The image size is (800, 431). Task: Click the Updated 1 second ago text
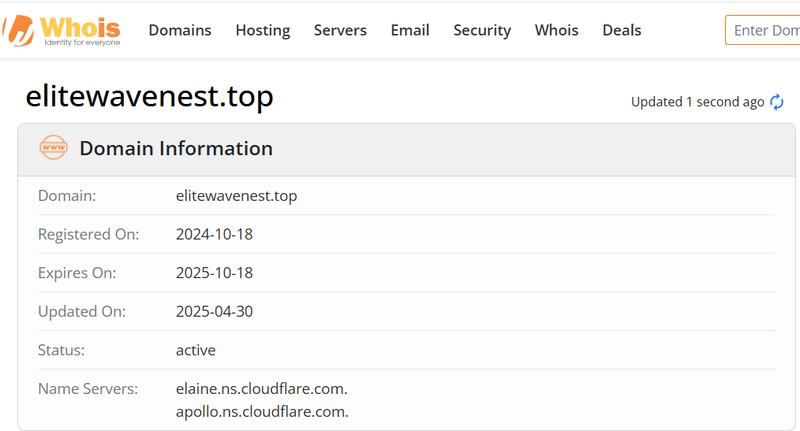pos(697,102)
